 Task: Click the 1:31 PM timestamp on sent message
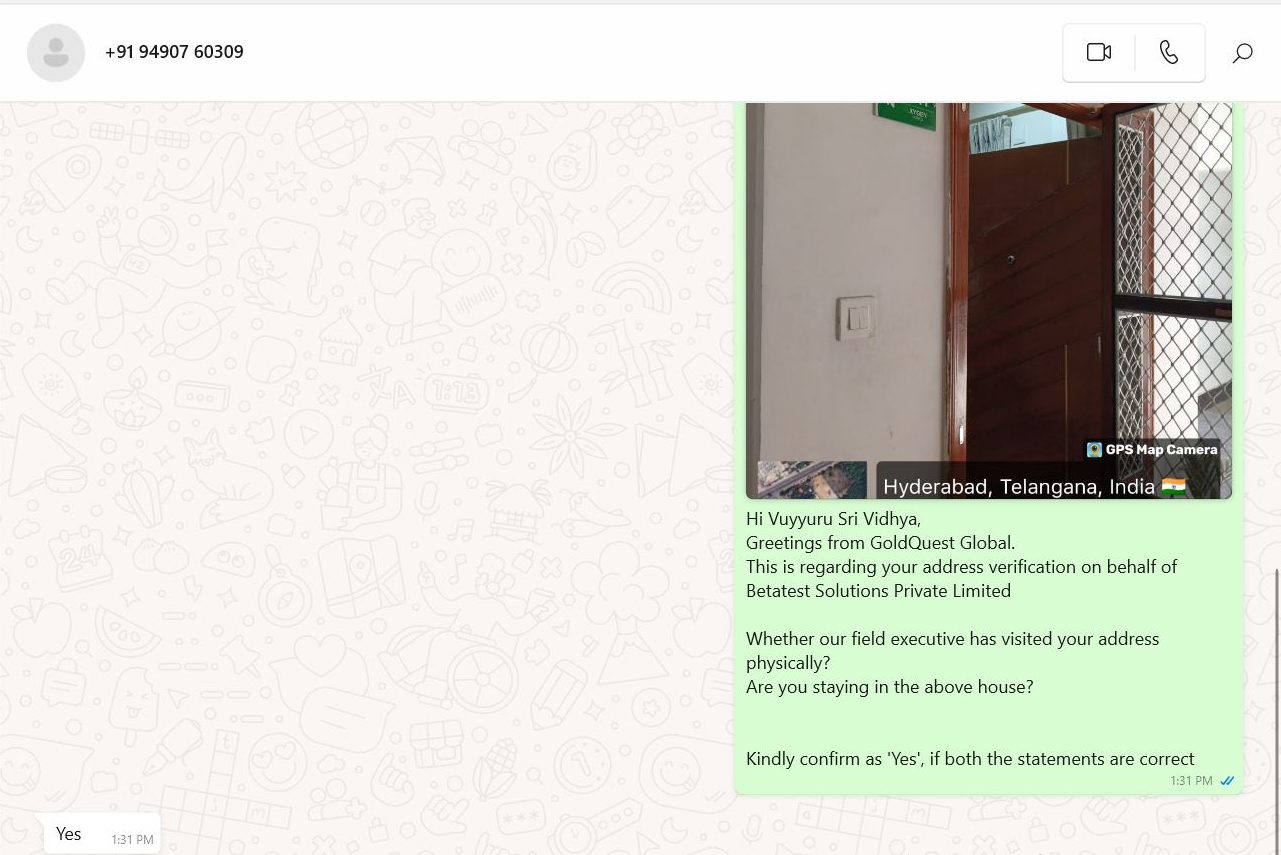click(1191, 781)
